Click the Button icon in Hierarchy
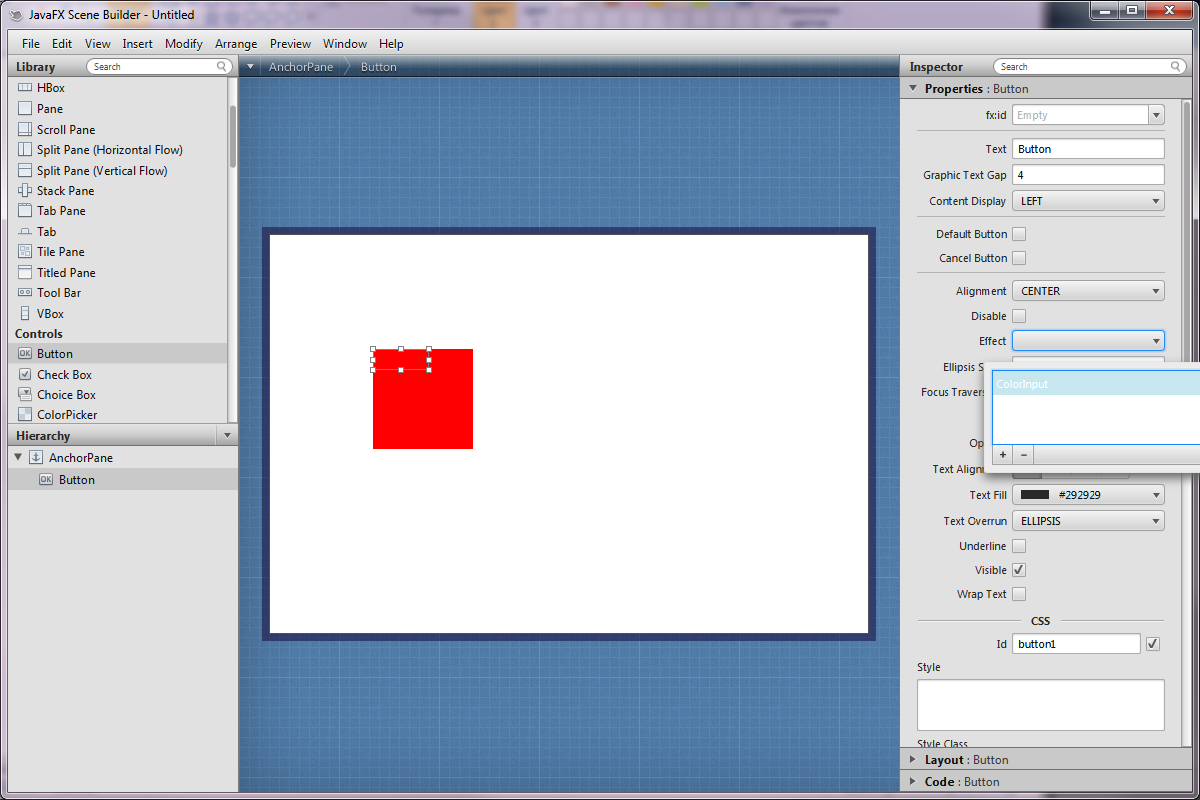Image resolution: width=1200 pixels, height=800 pixels. [x=46, y=480]
